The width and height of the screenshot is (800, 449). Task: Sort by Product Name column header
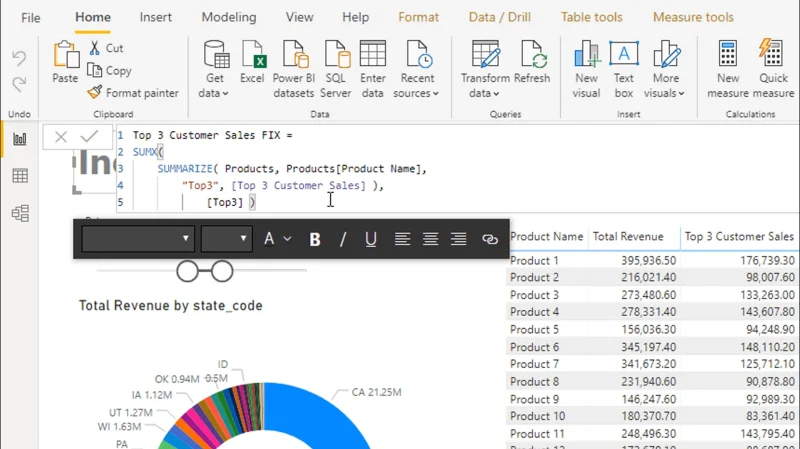click(546, 237)
